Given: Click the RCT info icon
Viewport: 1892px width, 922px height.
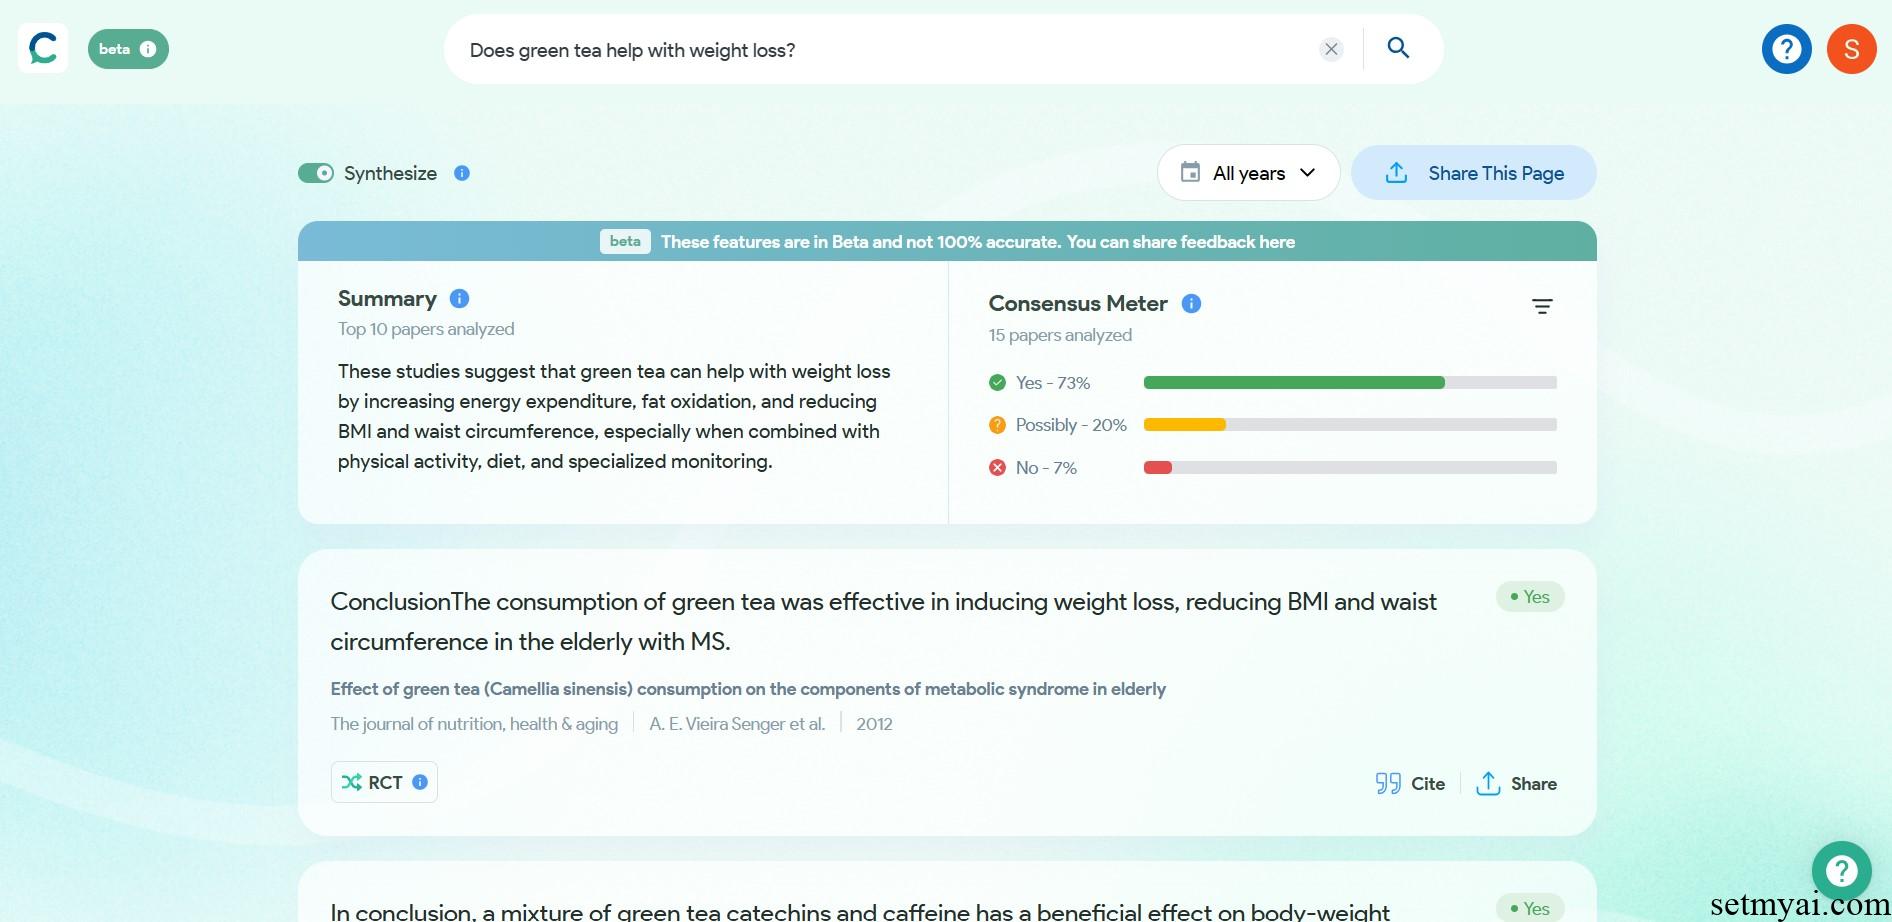Looking at the screenshot, I should click(420, 782).
